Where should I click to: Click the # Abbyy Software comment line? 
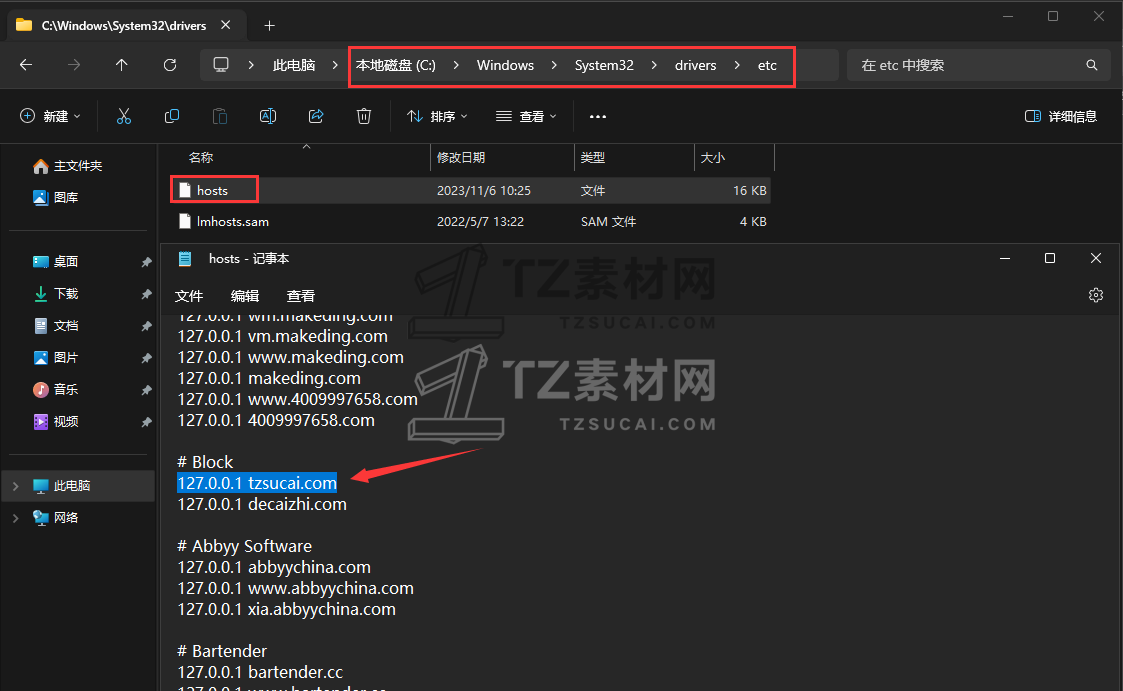click(x=245, y=546)
